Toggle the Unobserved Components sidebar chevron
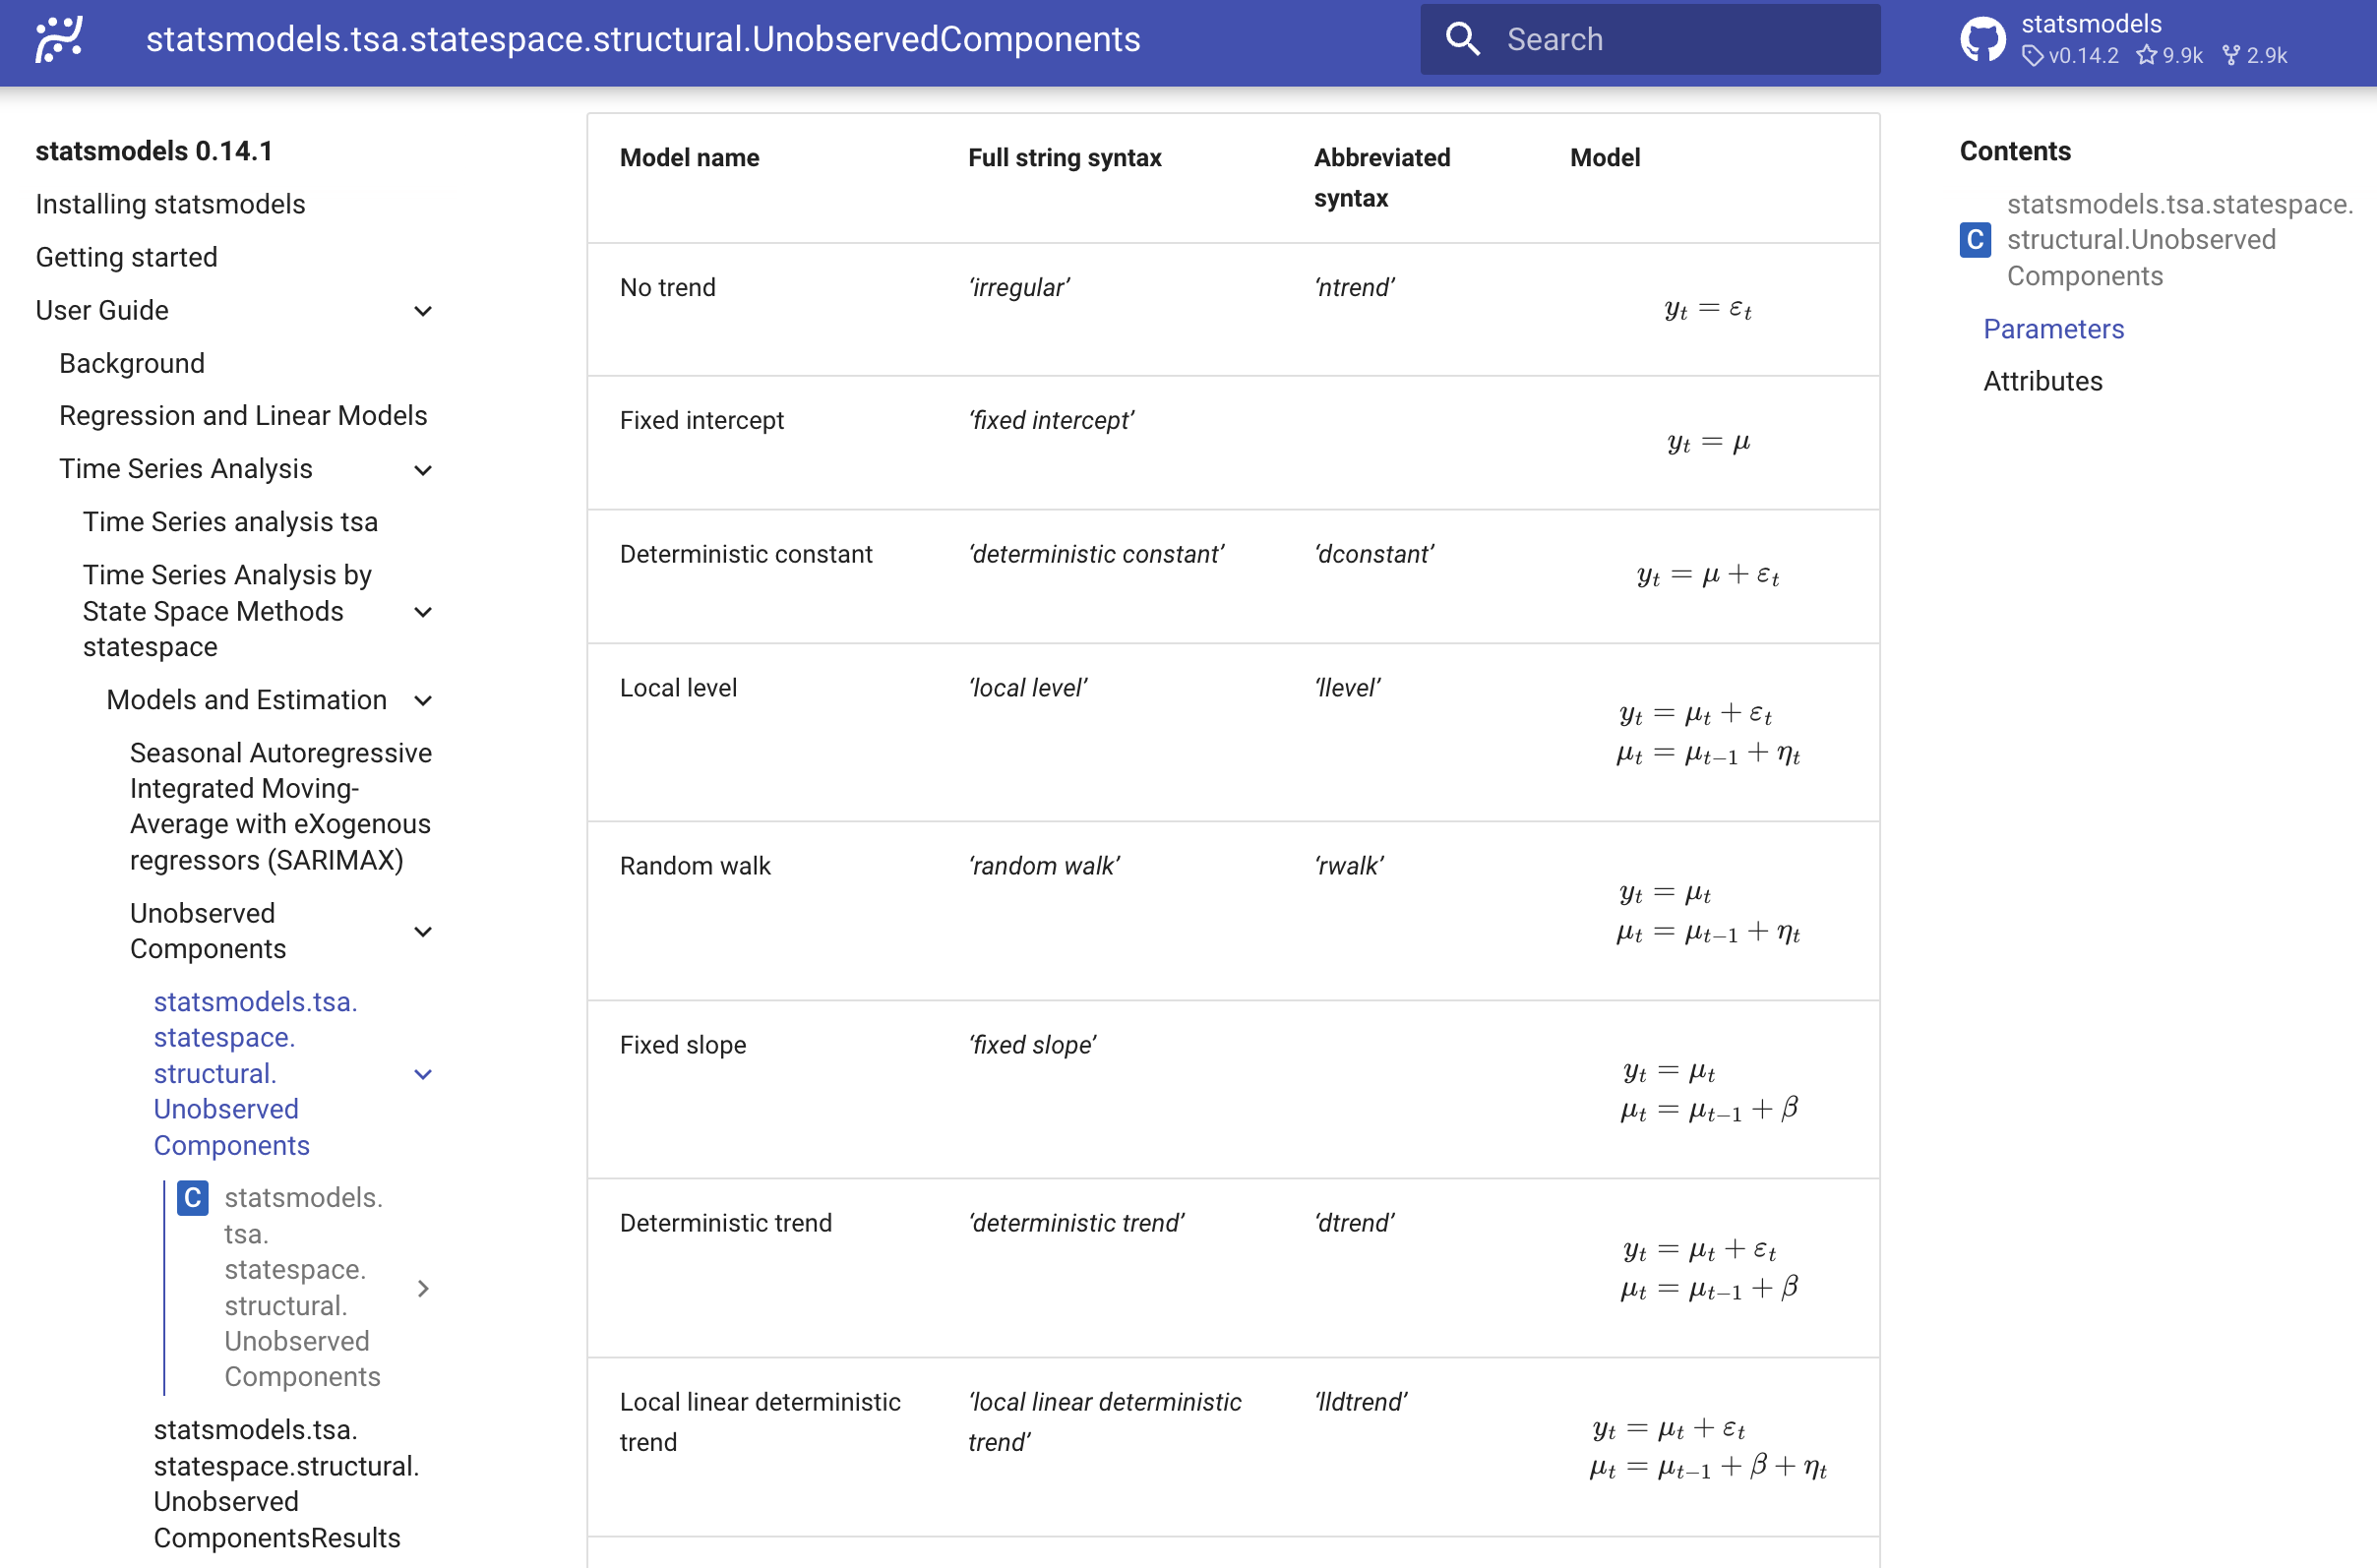 tap(423, 932)
